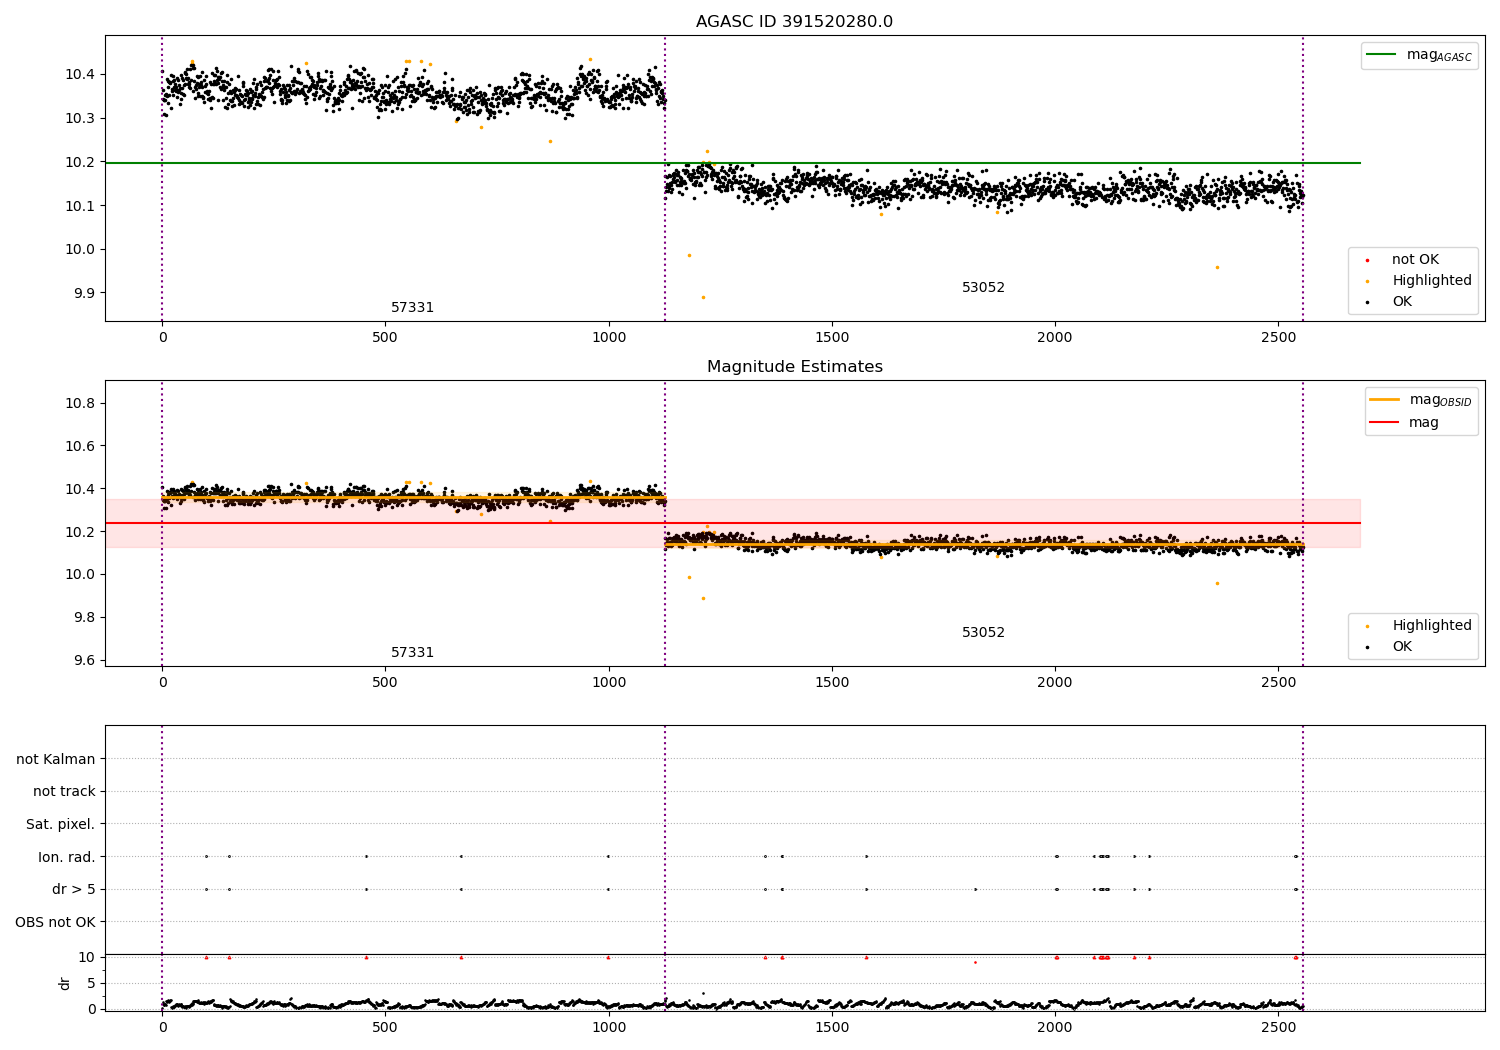Image resolution: width=1500 pixels, height=1050 pixels.
Task: Click the 10.4 y-tick in middle plot
Action: click(x=80, y=490)
